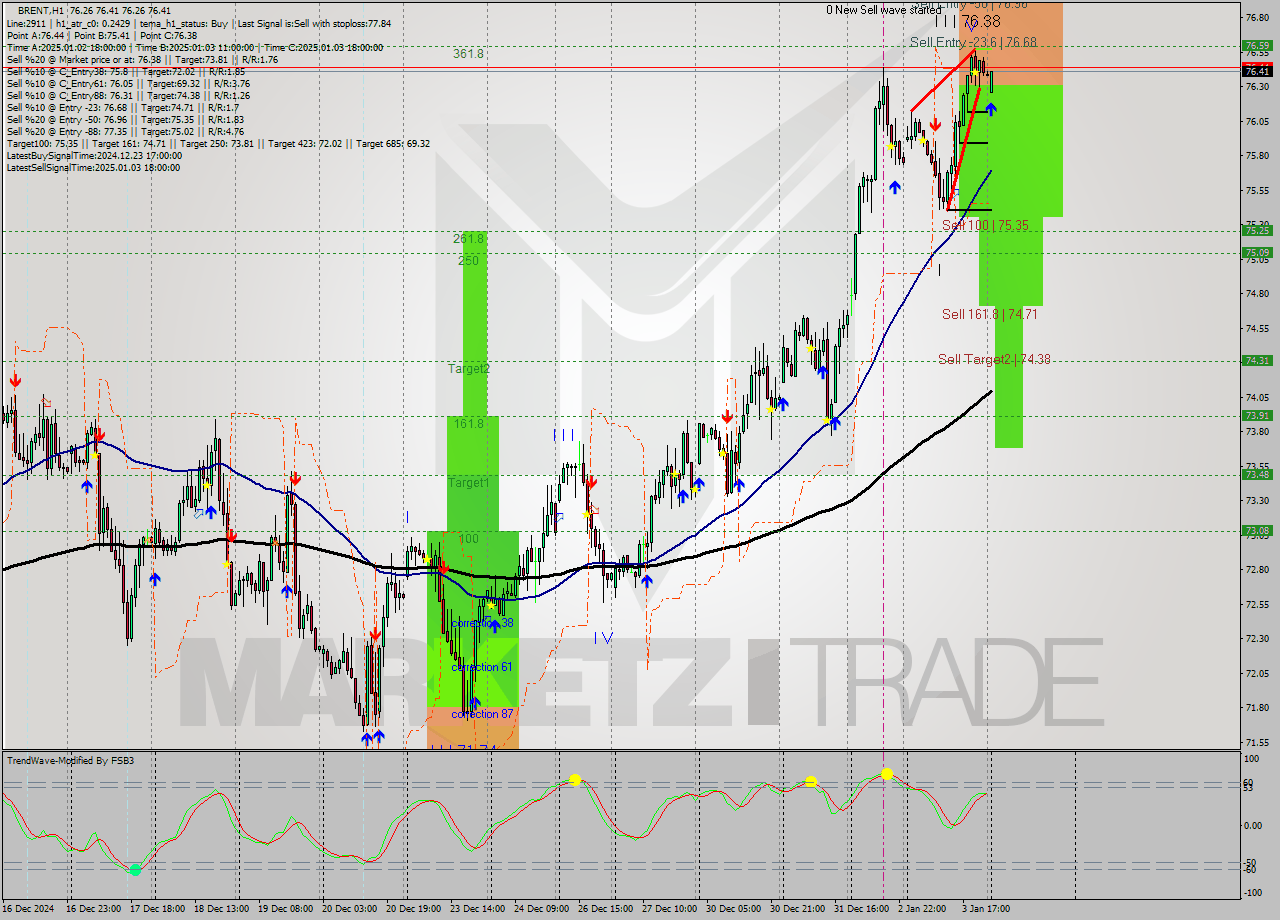Click the 'correction 61' label
This screenshot has height=920, width=1280.
[x=482, y=667]
